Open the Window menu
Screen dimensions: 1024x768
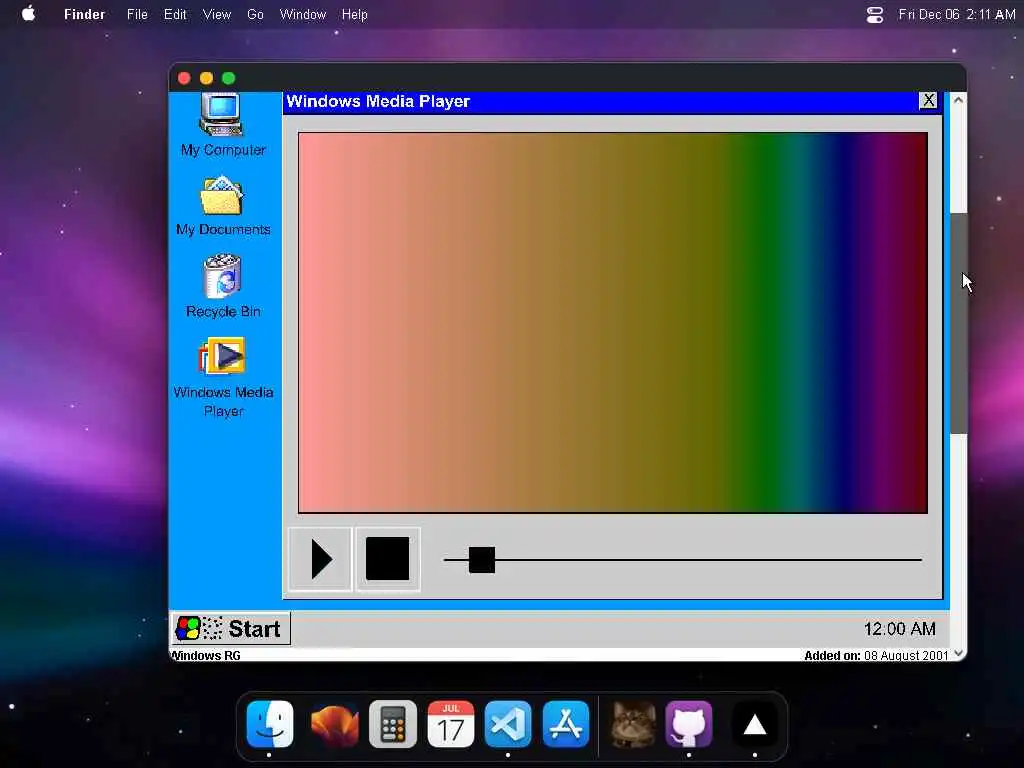303,14
